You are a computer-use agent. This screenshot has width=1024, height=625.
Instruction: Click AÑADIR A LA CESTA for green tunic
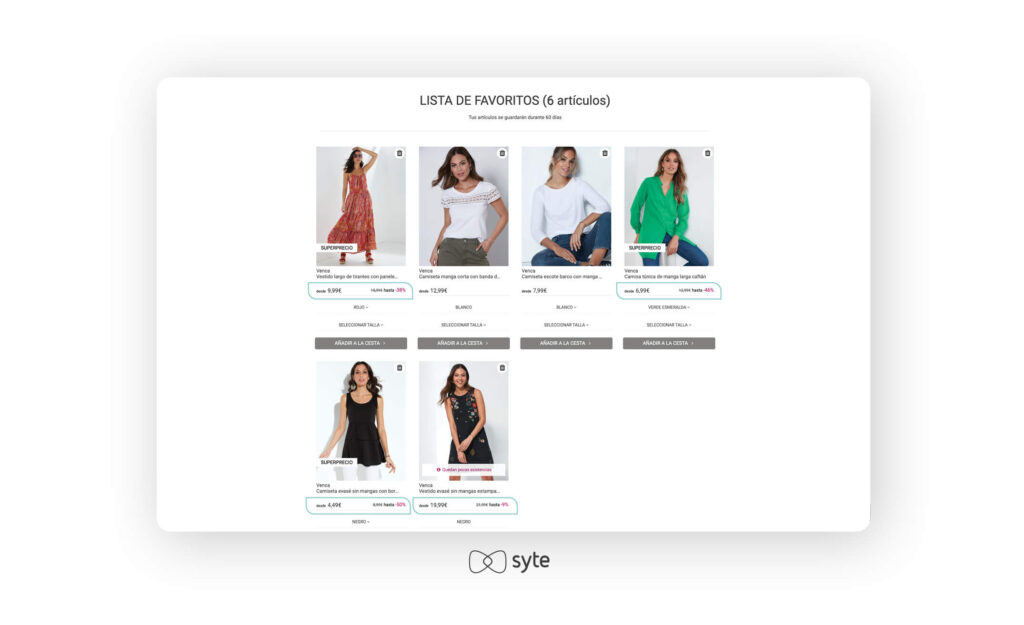(x=669, y=343)
